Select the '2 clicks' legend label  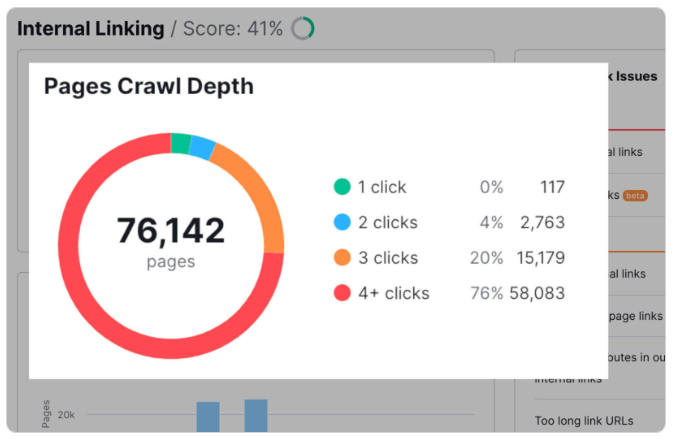388,222
